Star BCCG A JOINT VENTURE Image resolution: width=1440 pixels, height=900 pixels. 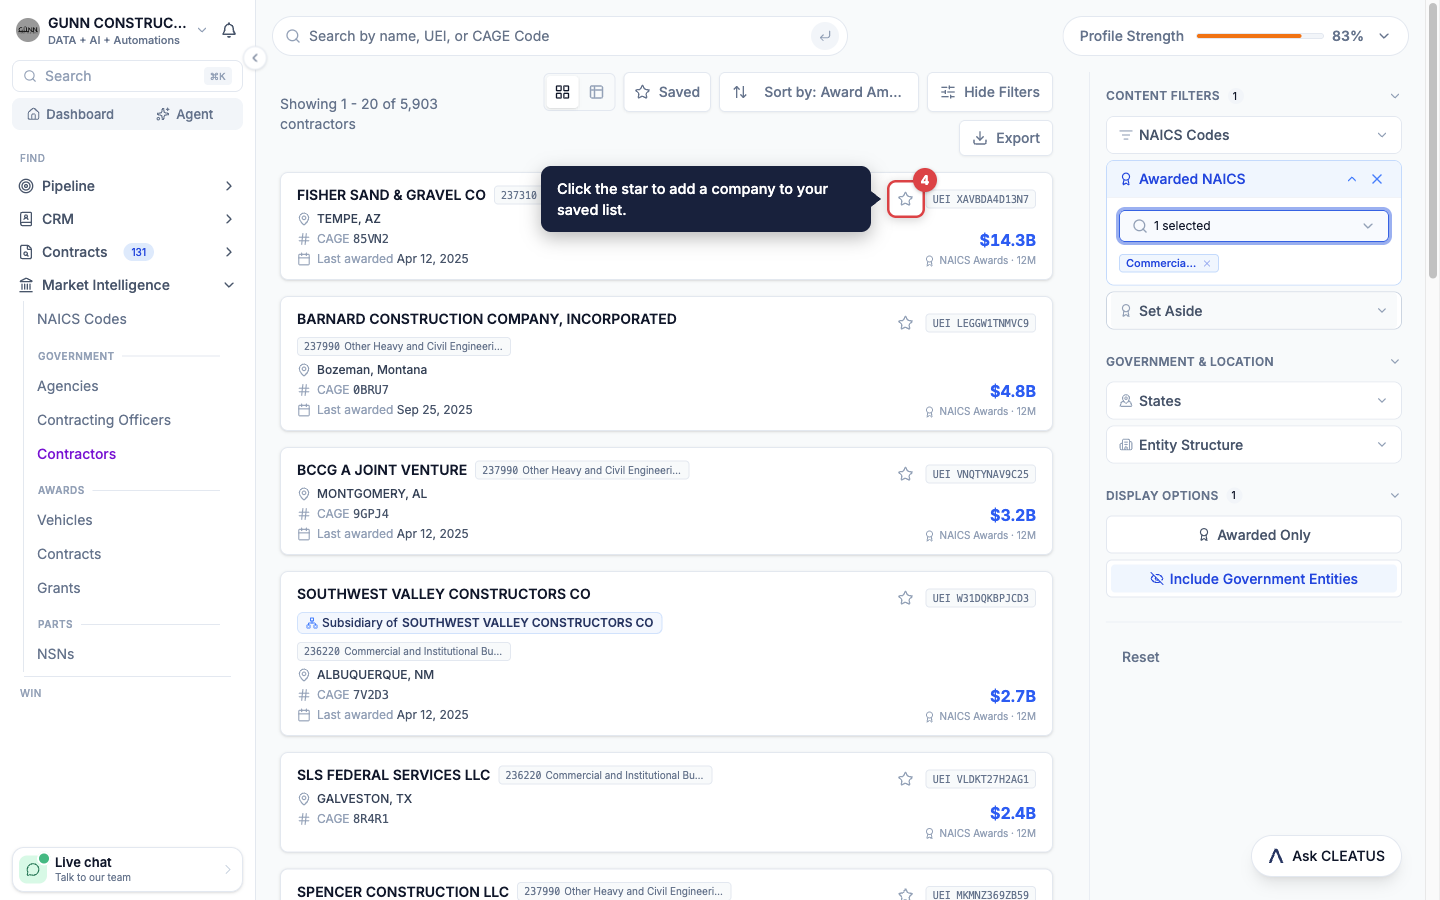pyautogui.click(x=905, y=474)
